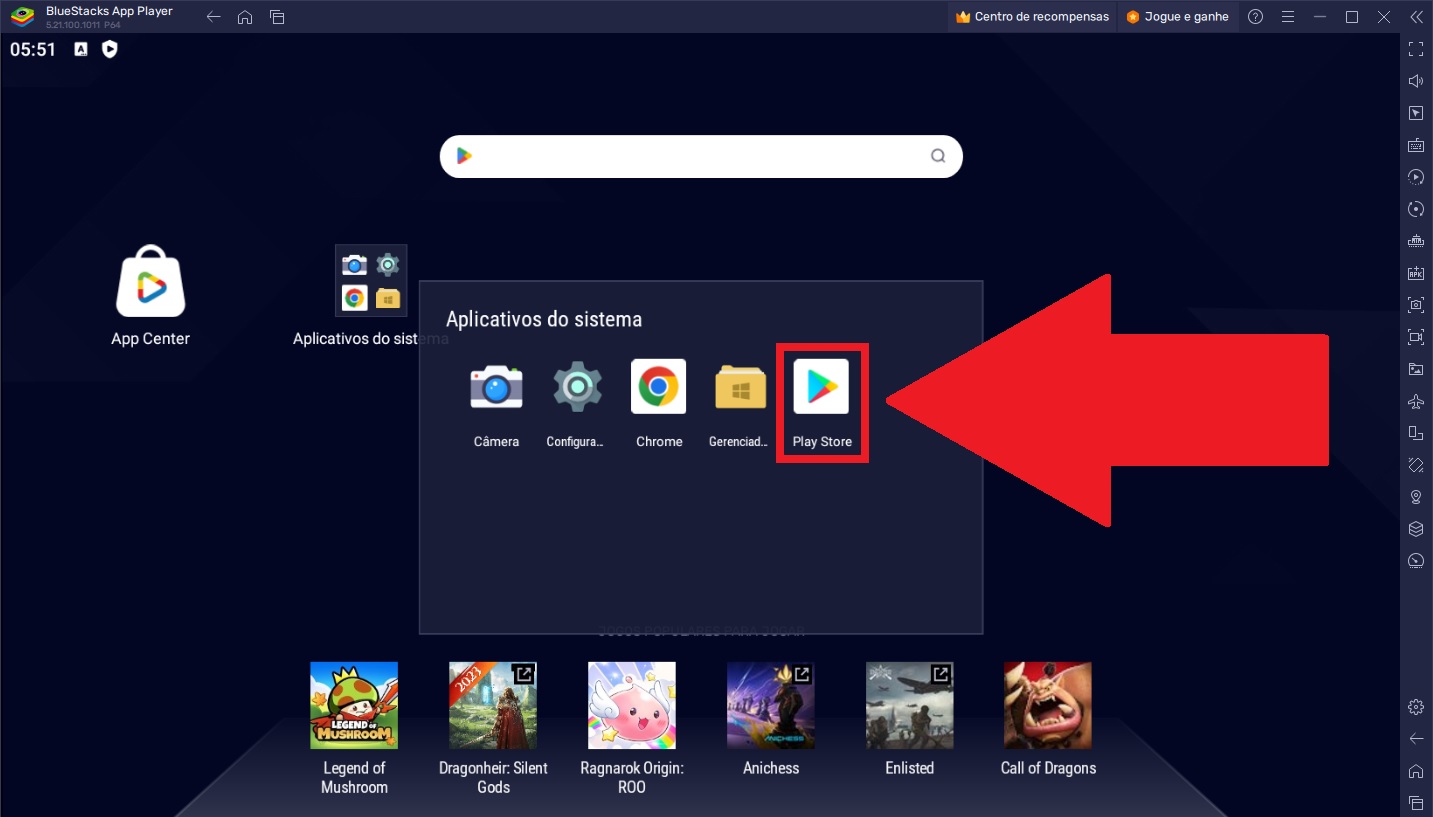The height and width of the screenshot is (817, 1433).
Task: Toggle cursor lock in sidebar
Action: pyautogui.click(x=1415, y=112)
